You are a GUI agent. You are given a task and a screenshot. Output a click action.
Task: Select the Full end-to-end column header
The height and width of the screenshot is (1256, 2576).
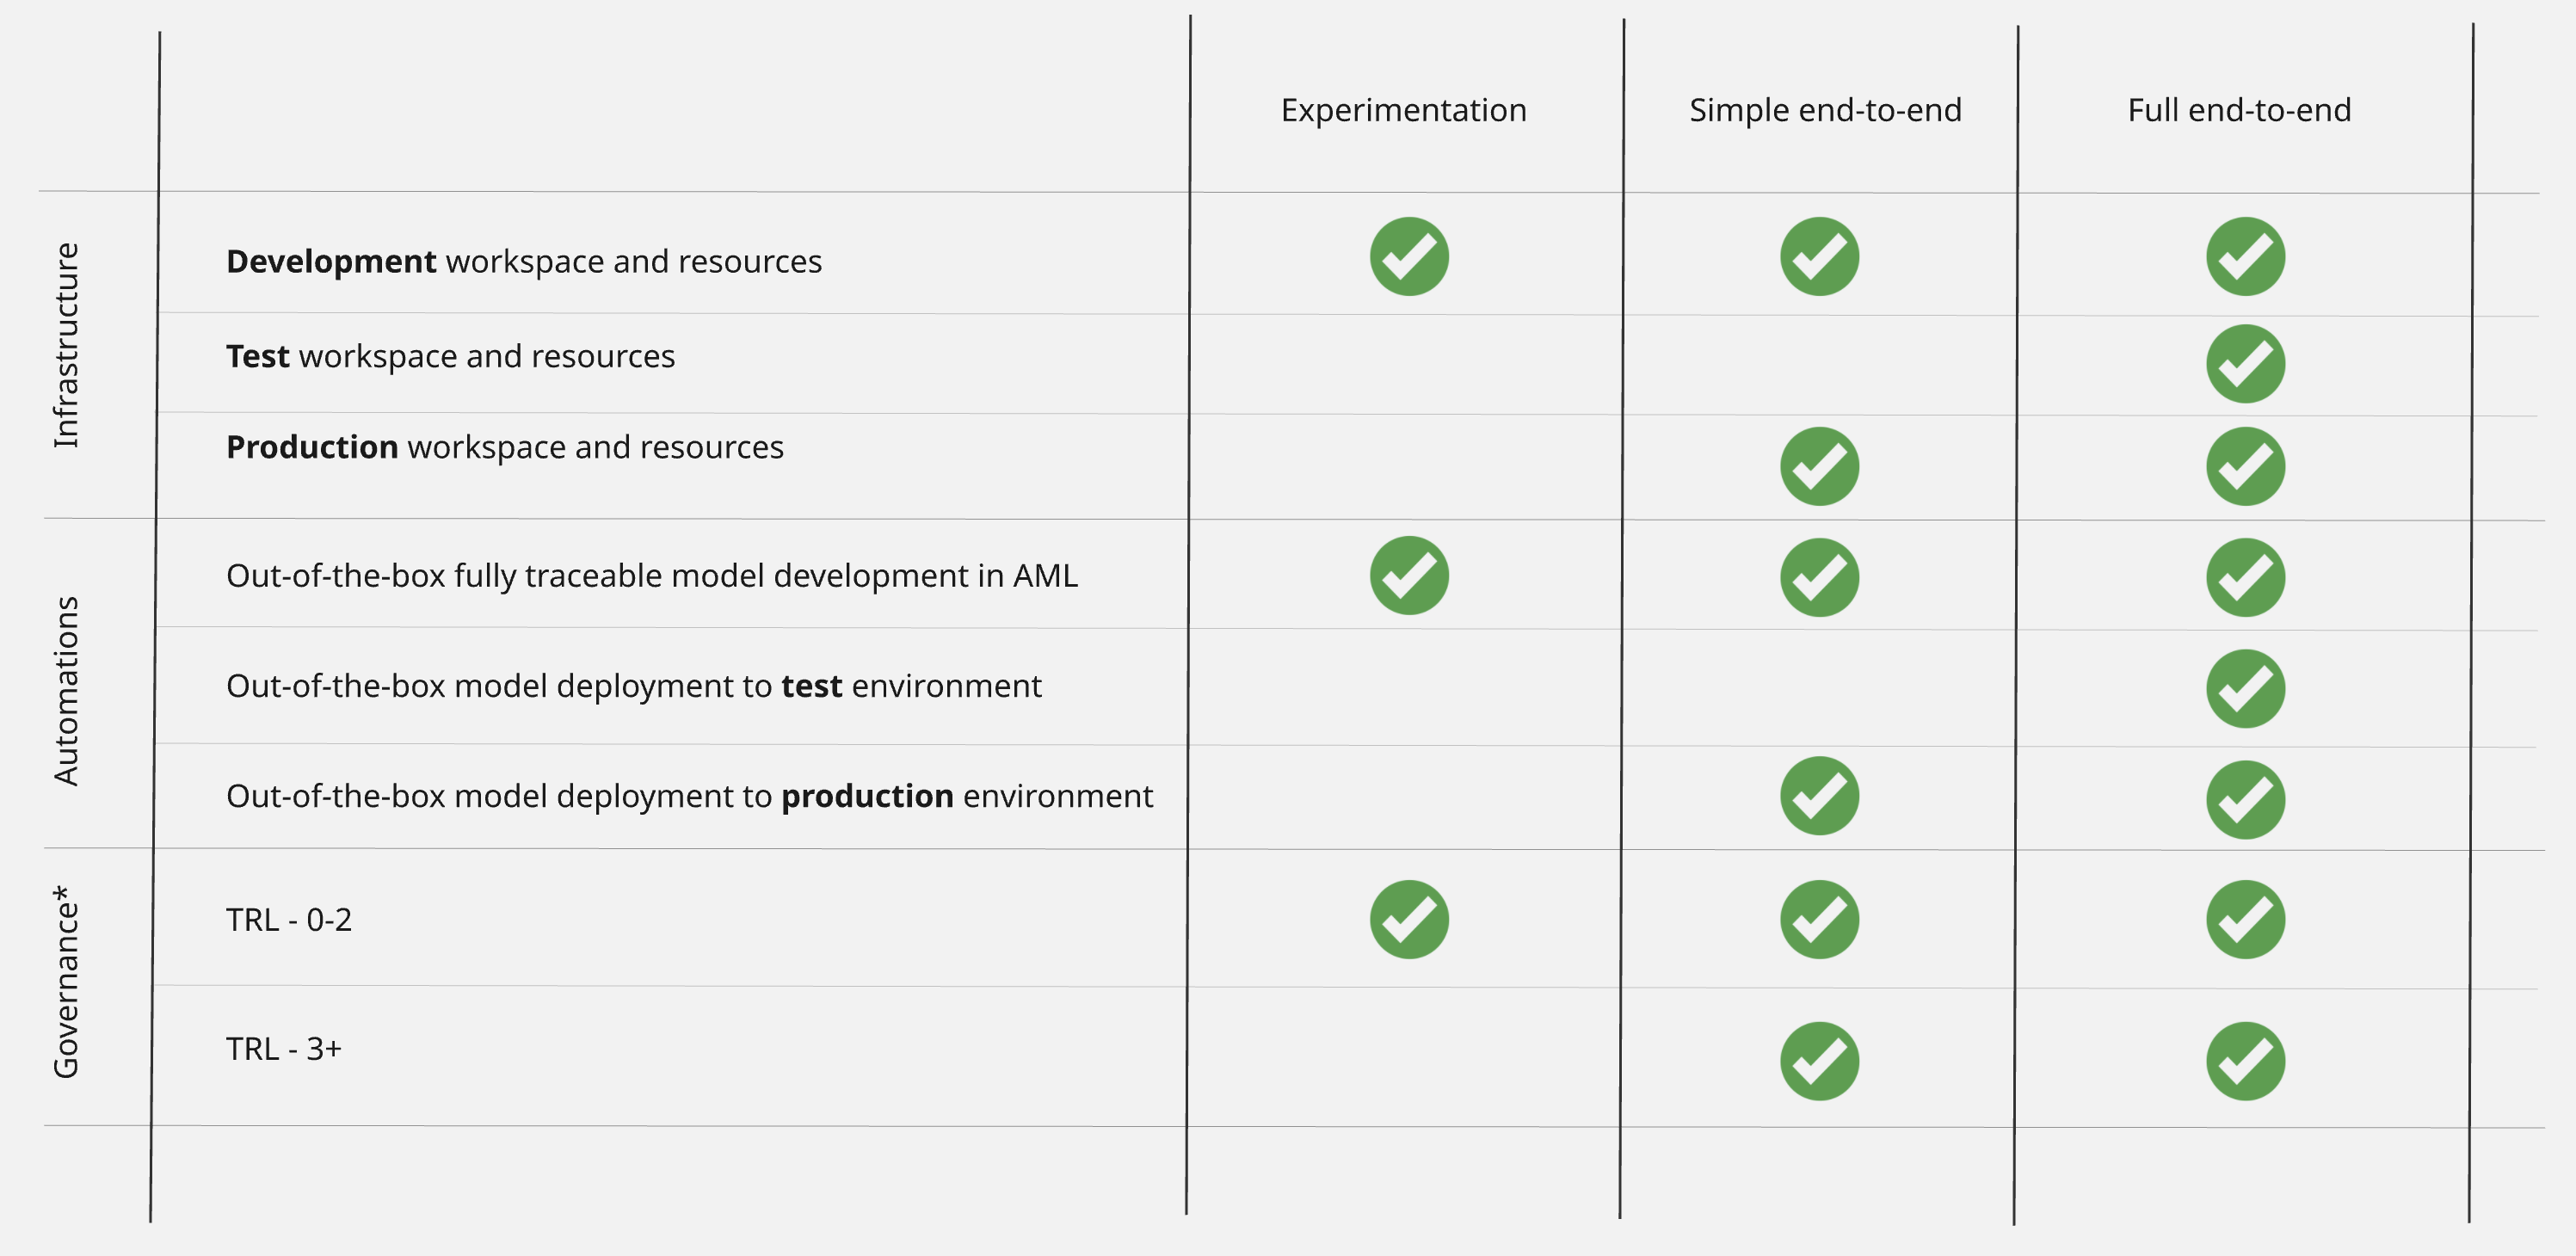(x=2239, y=110)
